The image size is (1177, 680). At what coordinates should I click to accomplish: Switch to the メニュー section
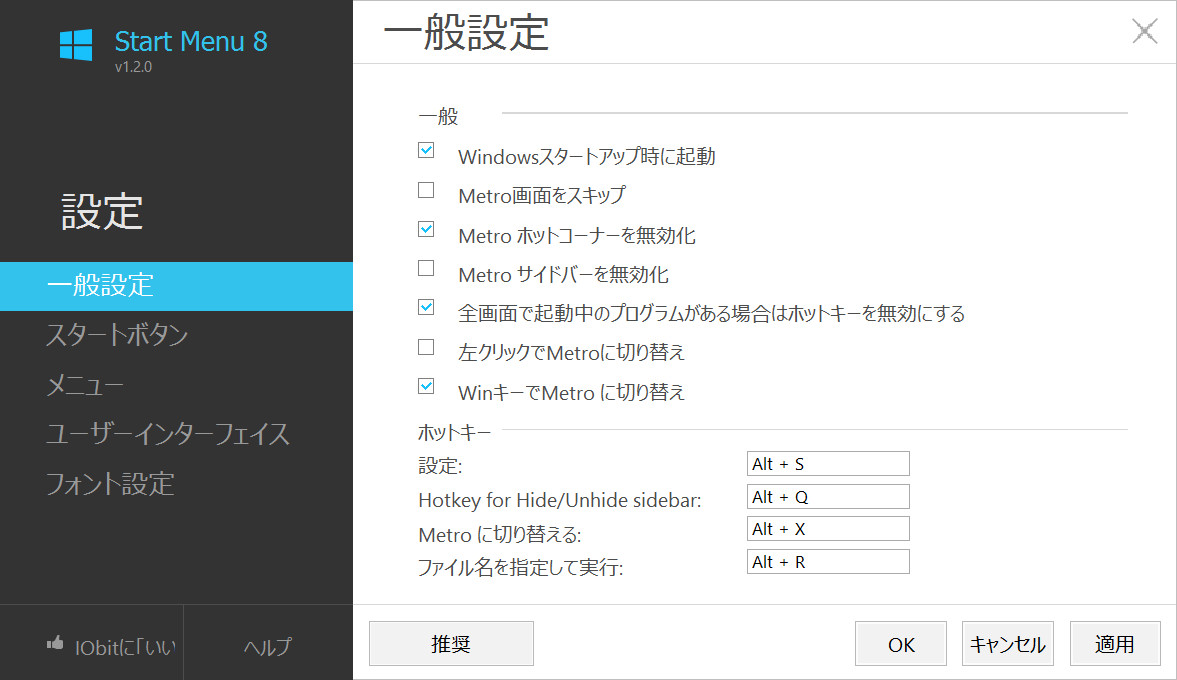[84, 385]
